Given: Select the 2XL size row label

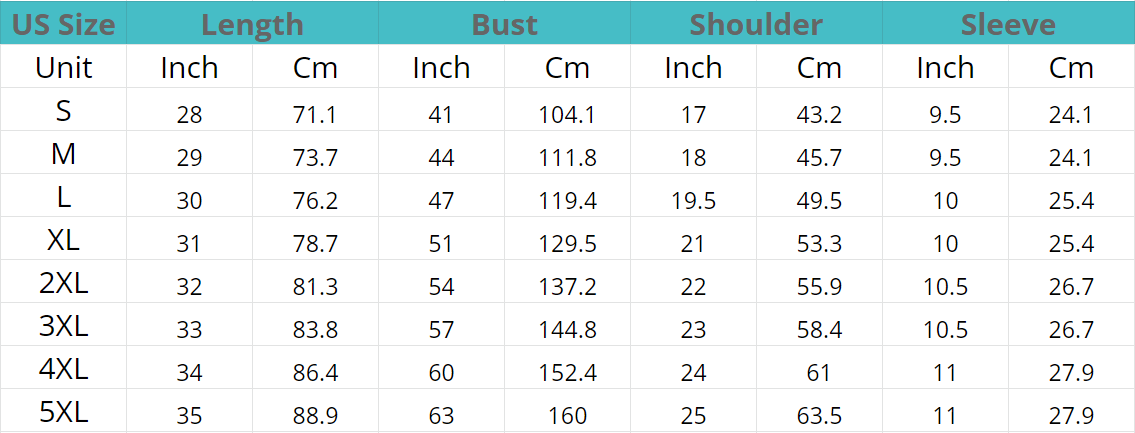Looking at the screenshot, I should 64,283.
